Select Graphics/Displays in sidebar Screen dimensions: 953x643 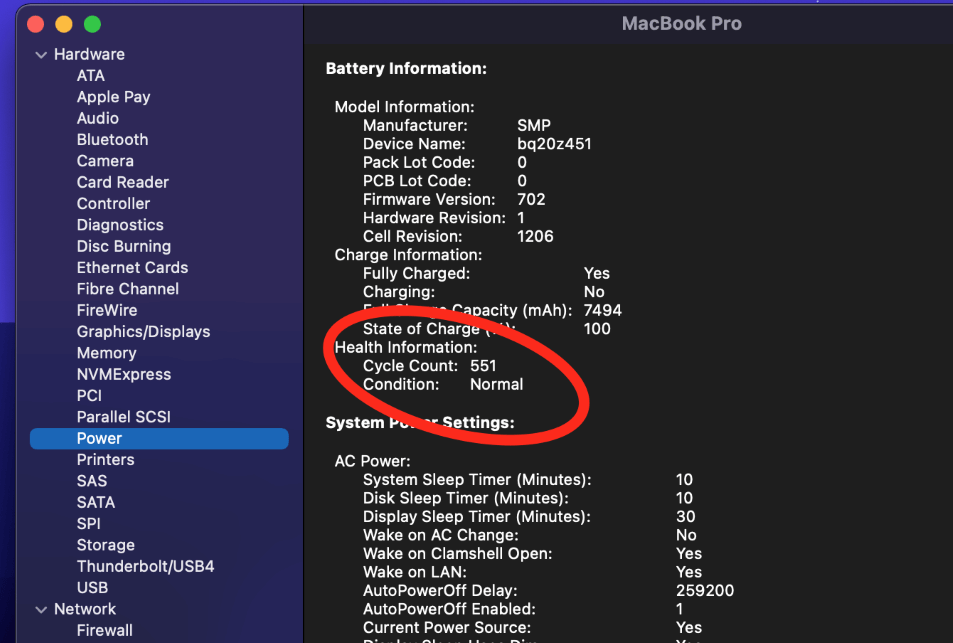pyautogui.click(x=143, y=331)
